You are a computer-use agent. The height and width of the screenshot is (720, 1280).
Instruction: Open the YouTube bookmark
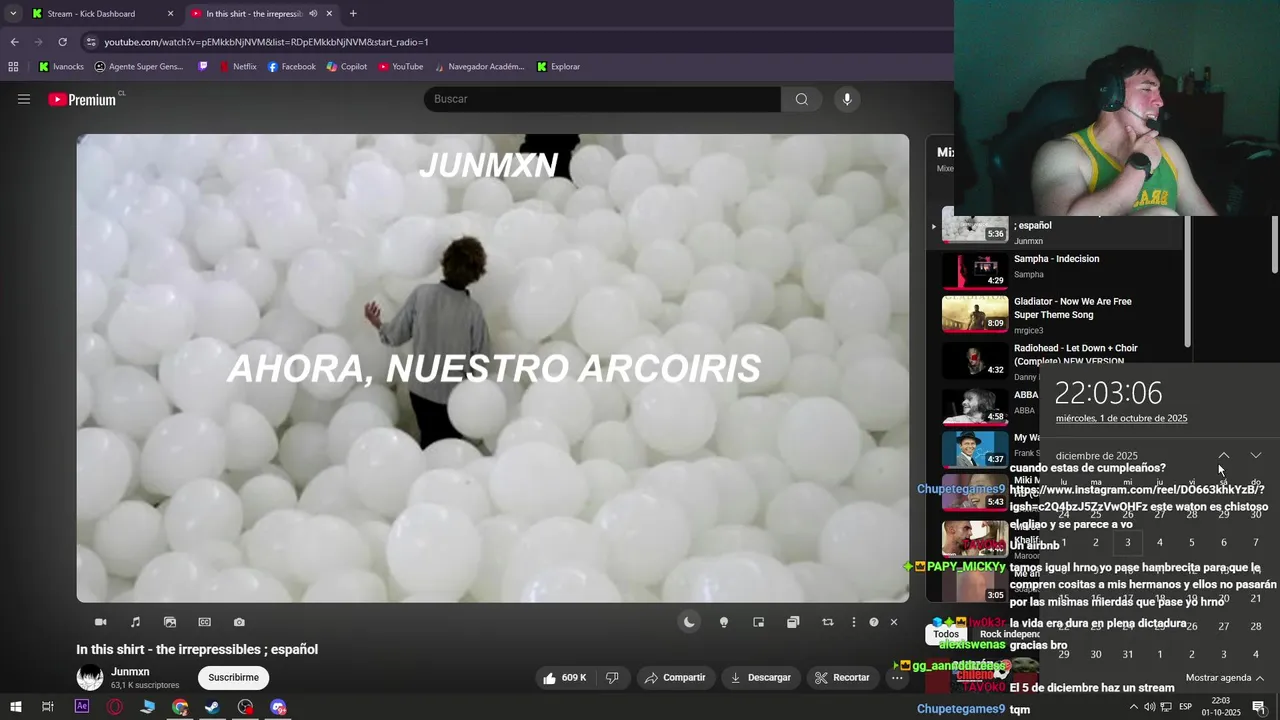point(400,67)
